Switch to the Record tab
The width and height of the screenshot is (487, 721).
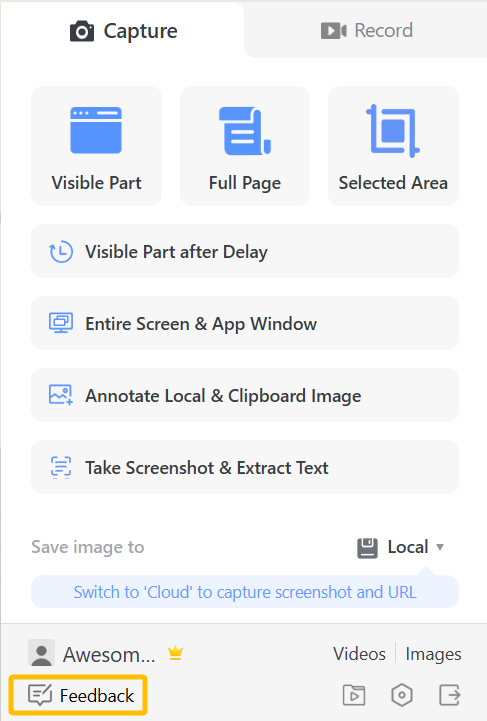[x=367, y=31]
